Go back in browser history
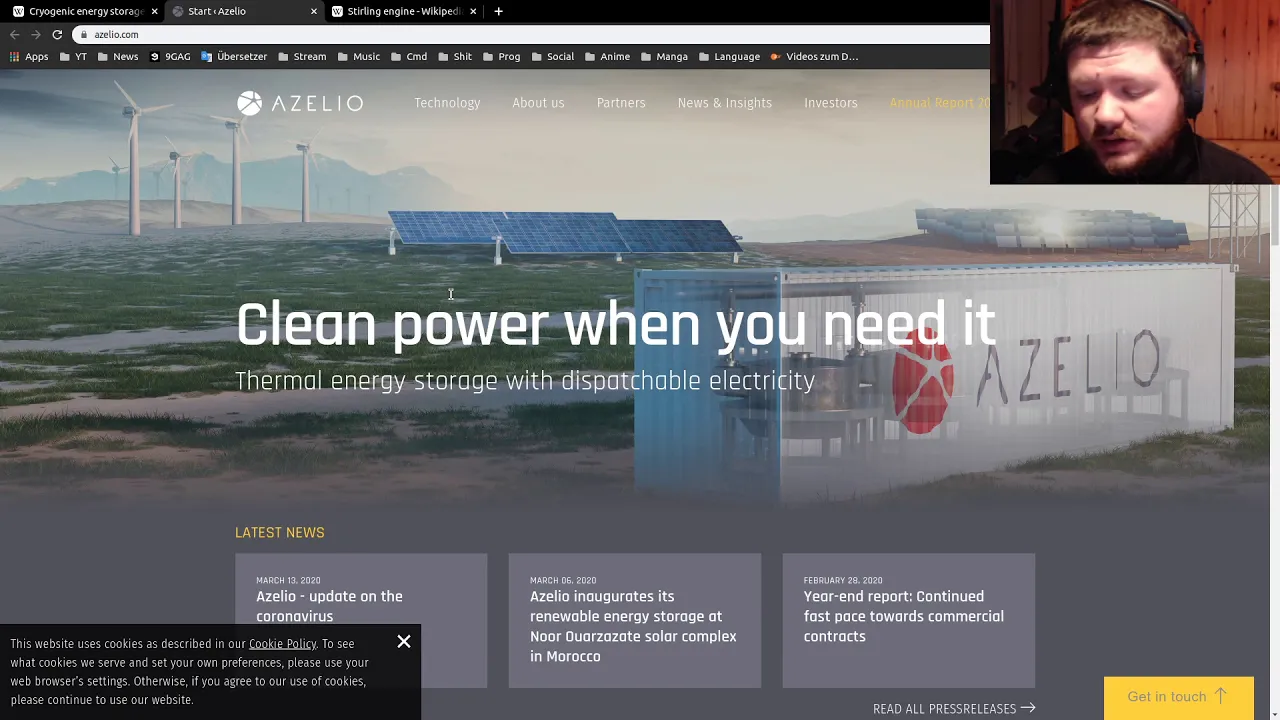Screen dimensions: 1280x720 tap(15, 34)
